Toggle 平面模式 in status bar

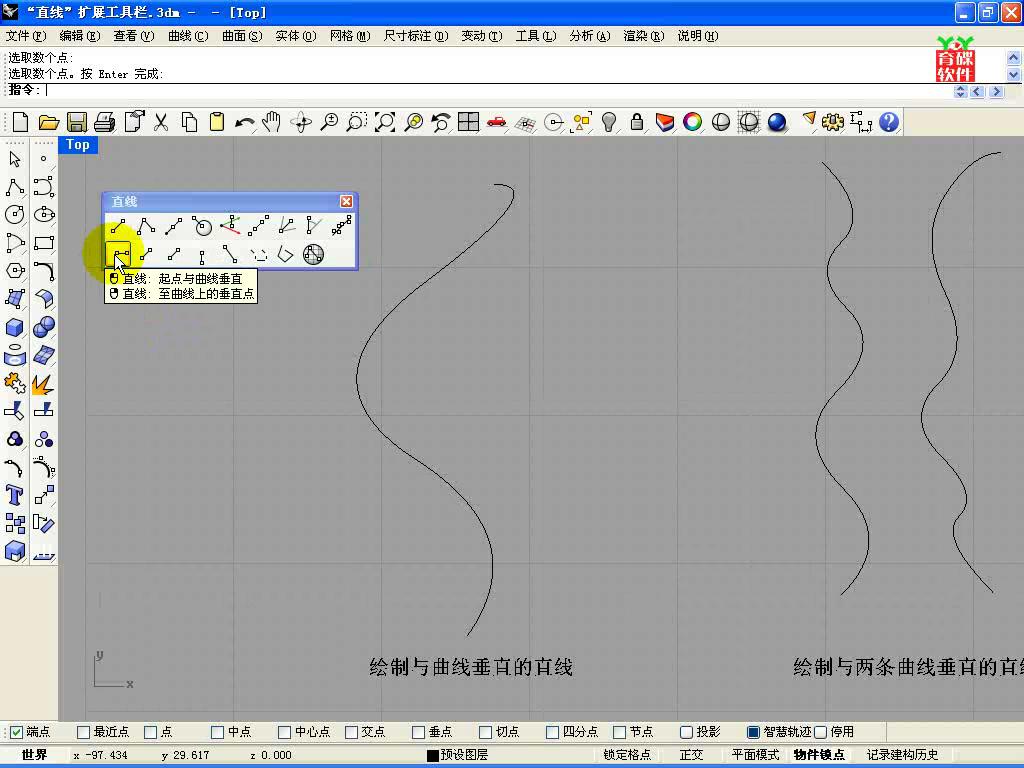click(x=755, y=755)
